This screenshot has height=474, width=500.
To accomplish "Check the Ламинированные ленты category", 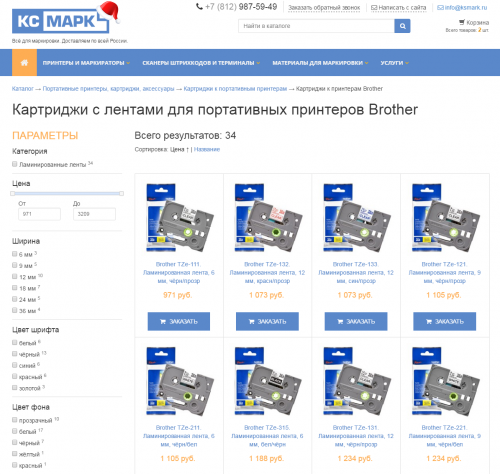I will pos(15,164).
